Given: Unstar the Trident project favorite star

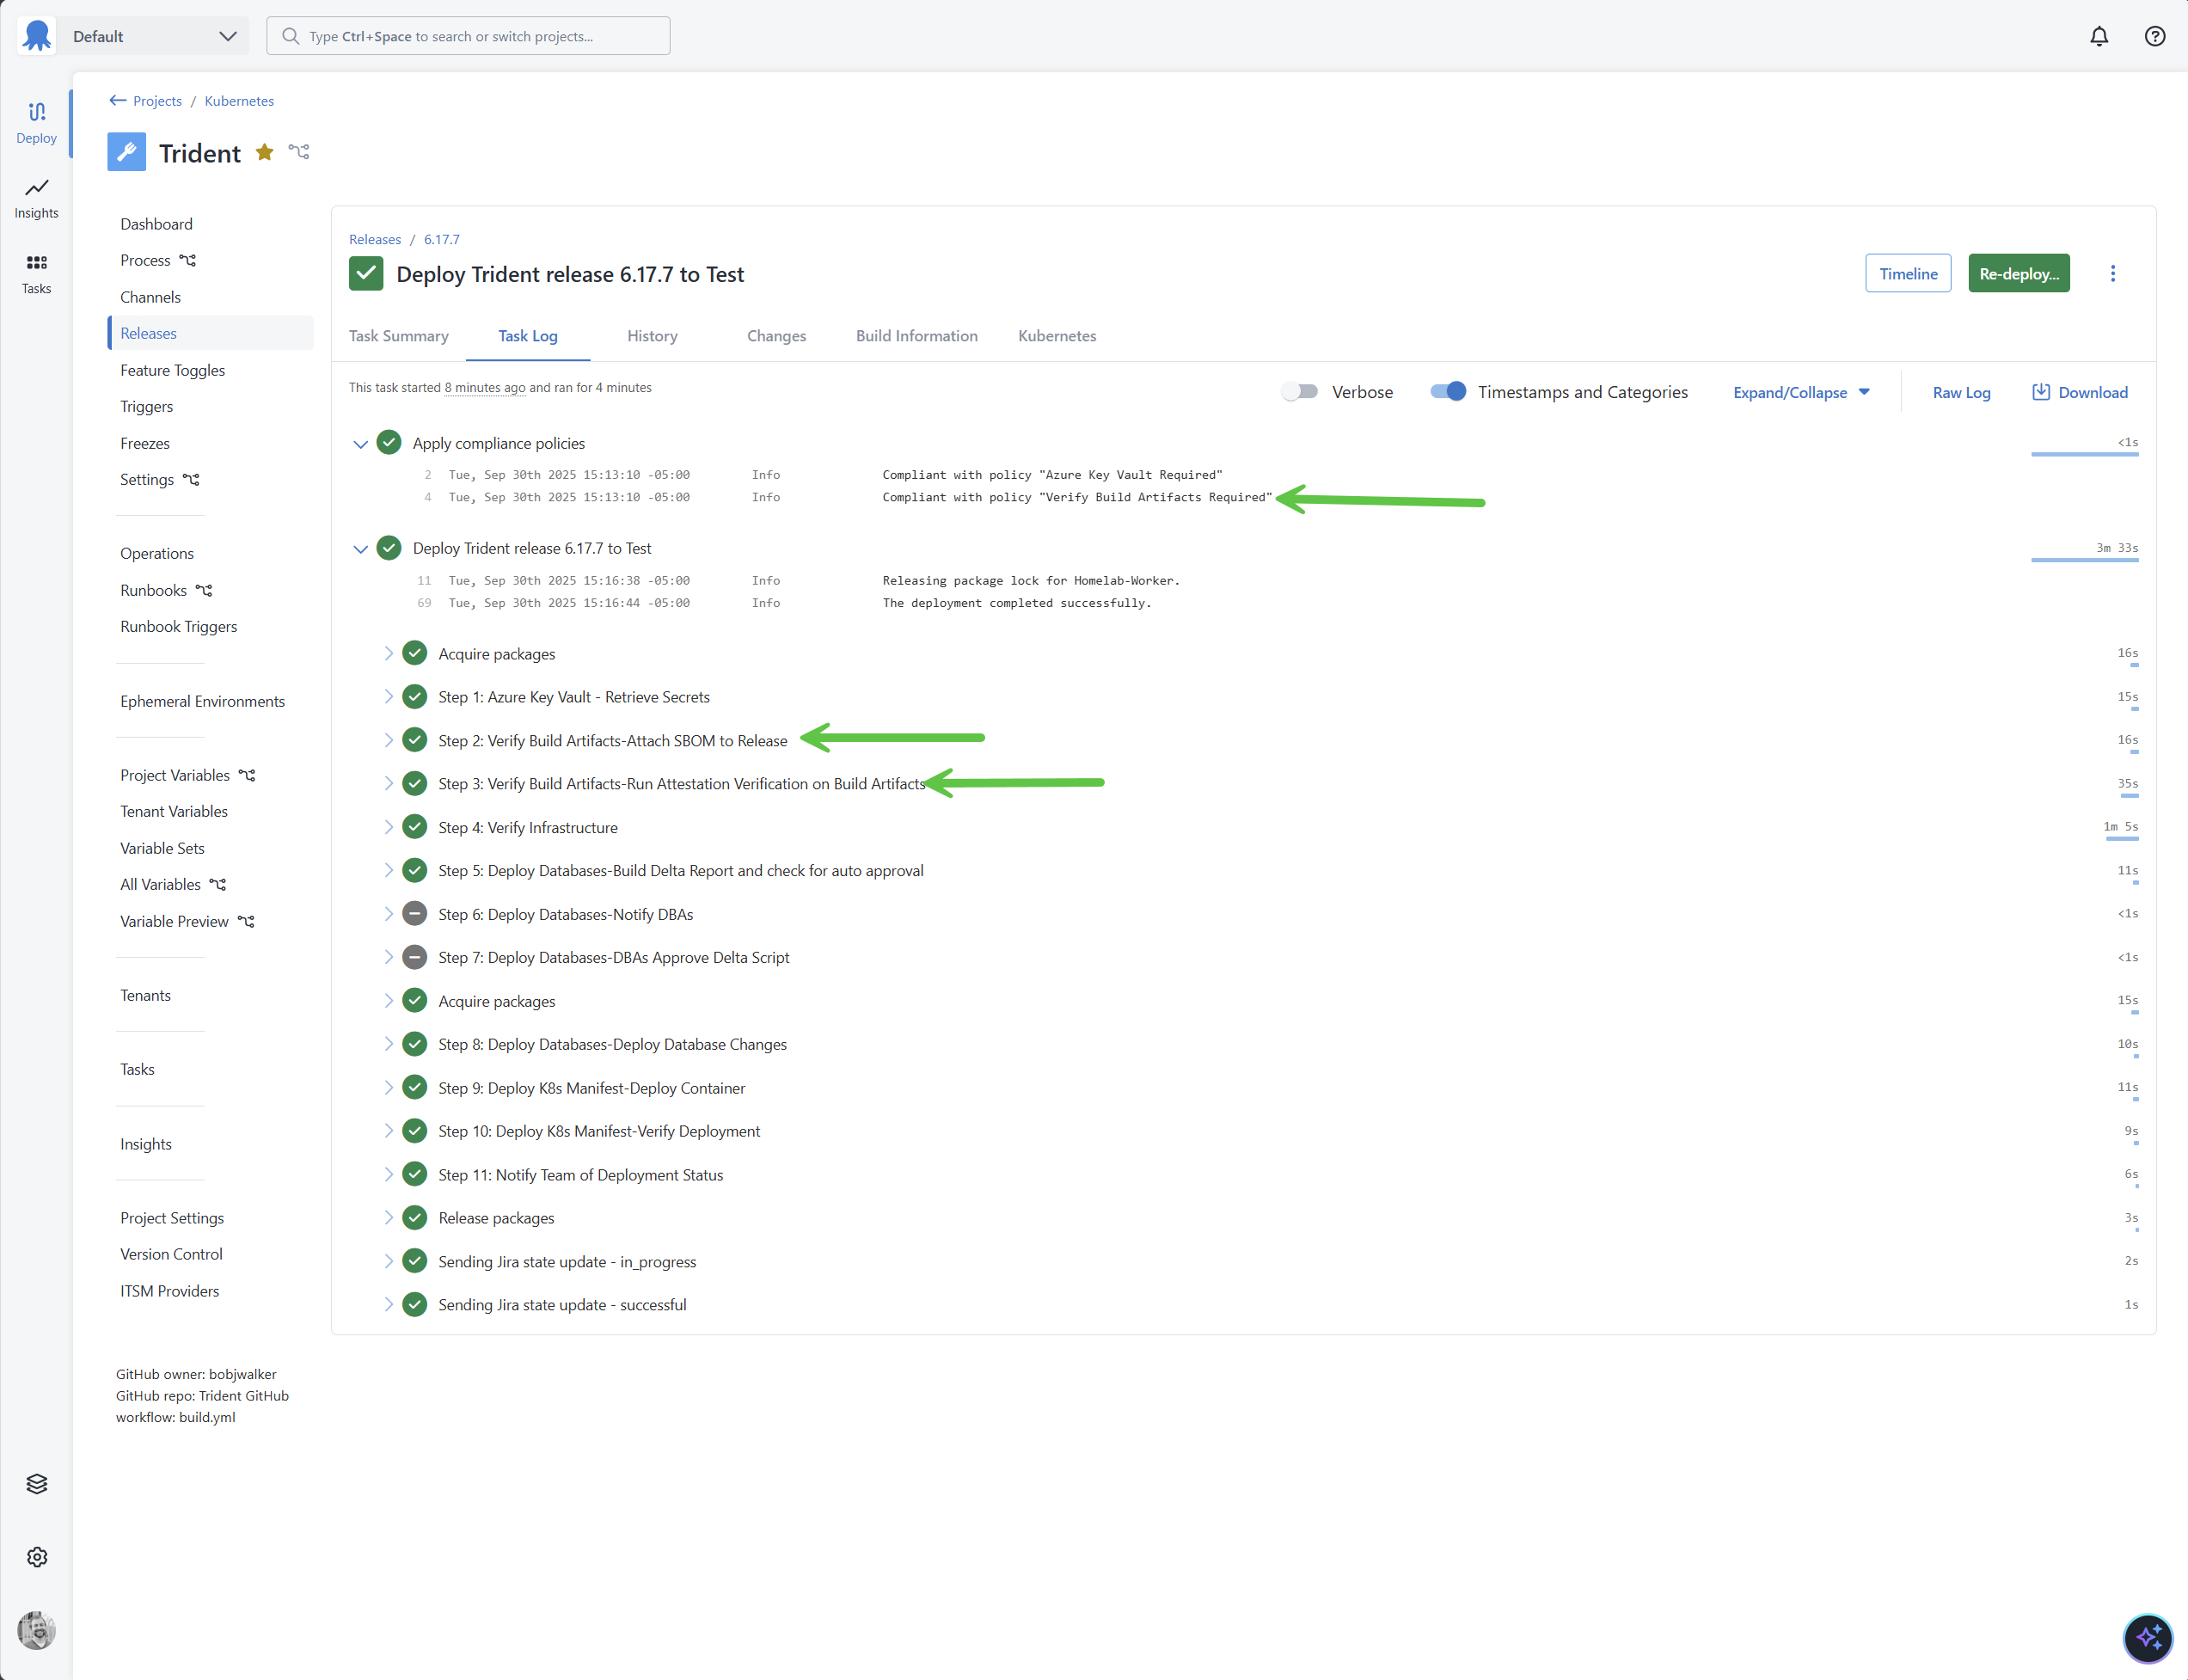Looking at the screenshot, I should (x=264, y=152).
